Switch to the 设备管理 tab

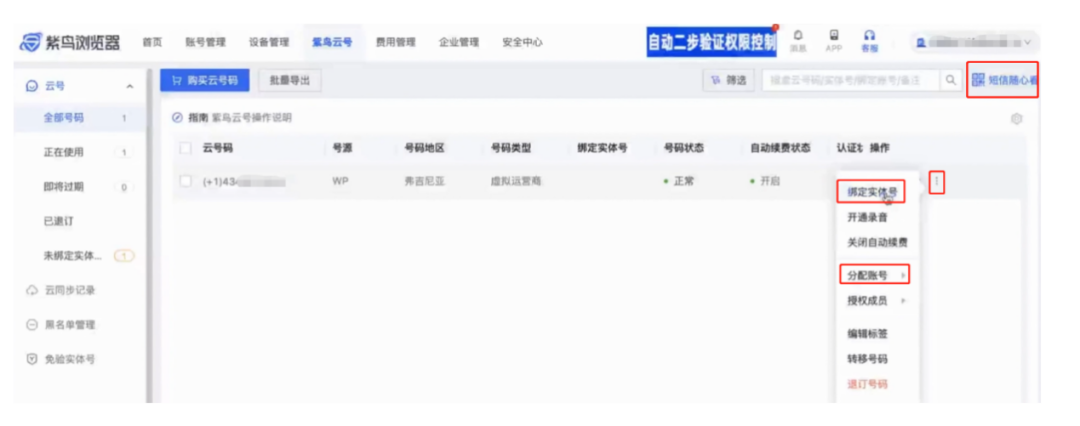pyautogui.click(x=268, y=43)
